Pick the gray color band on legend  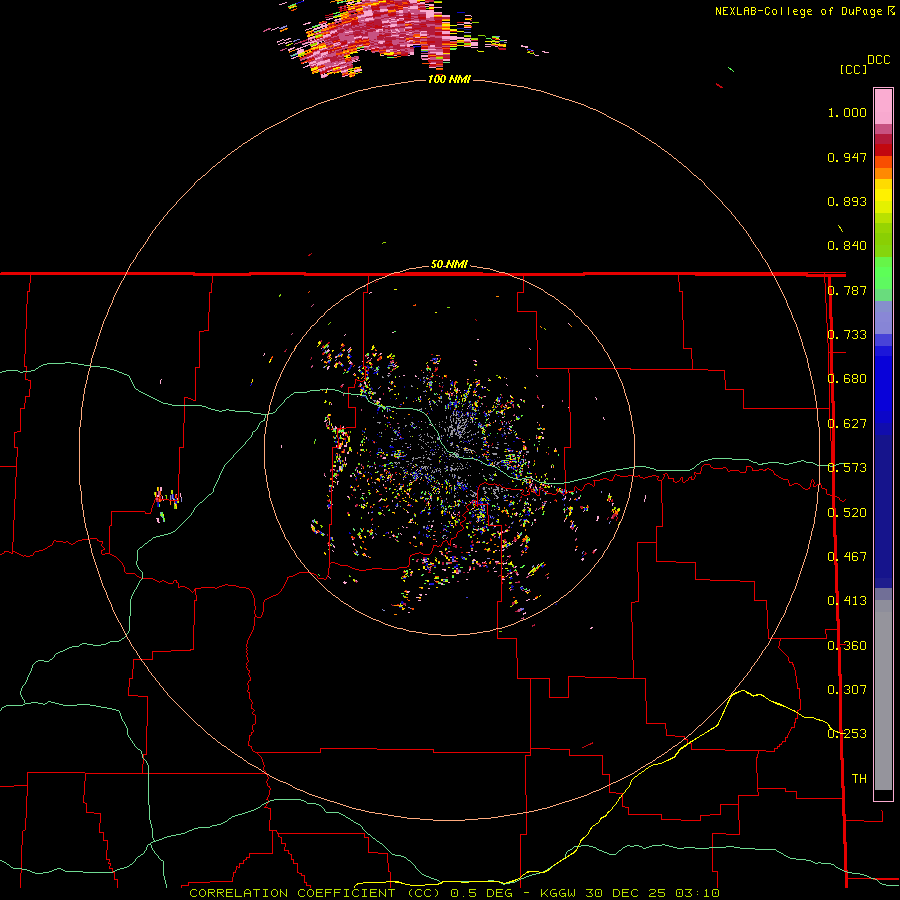[x=883, y=695]
